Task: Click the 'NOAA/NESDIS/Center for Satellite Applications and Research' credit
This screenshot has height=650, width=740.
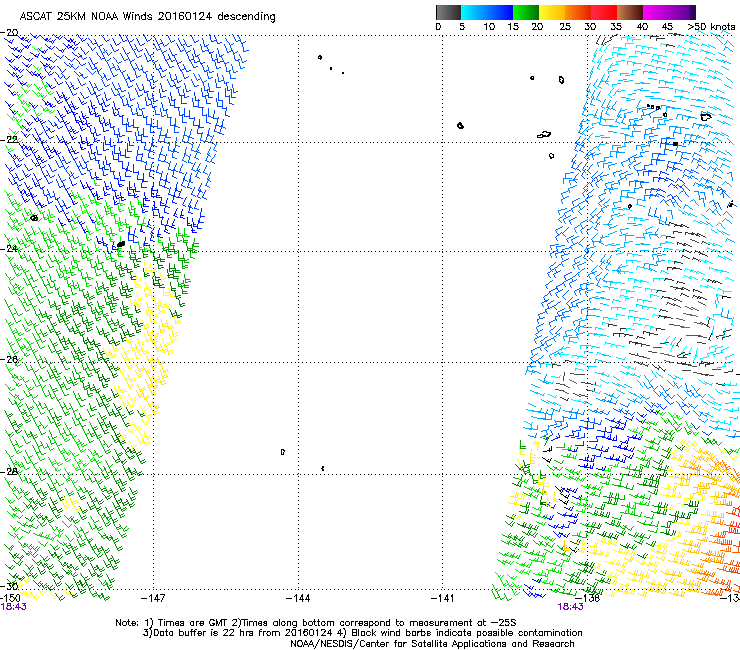Action: point(432,644)
